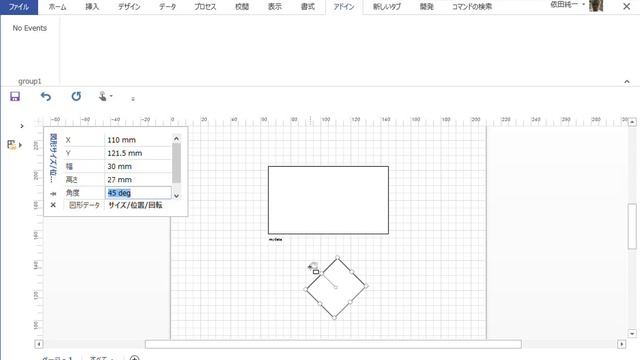
Task: Click the Save icon in quick access toolbar
Action: [15, 96]
